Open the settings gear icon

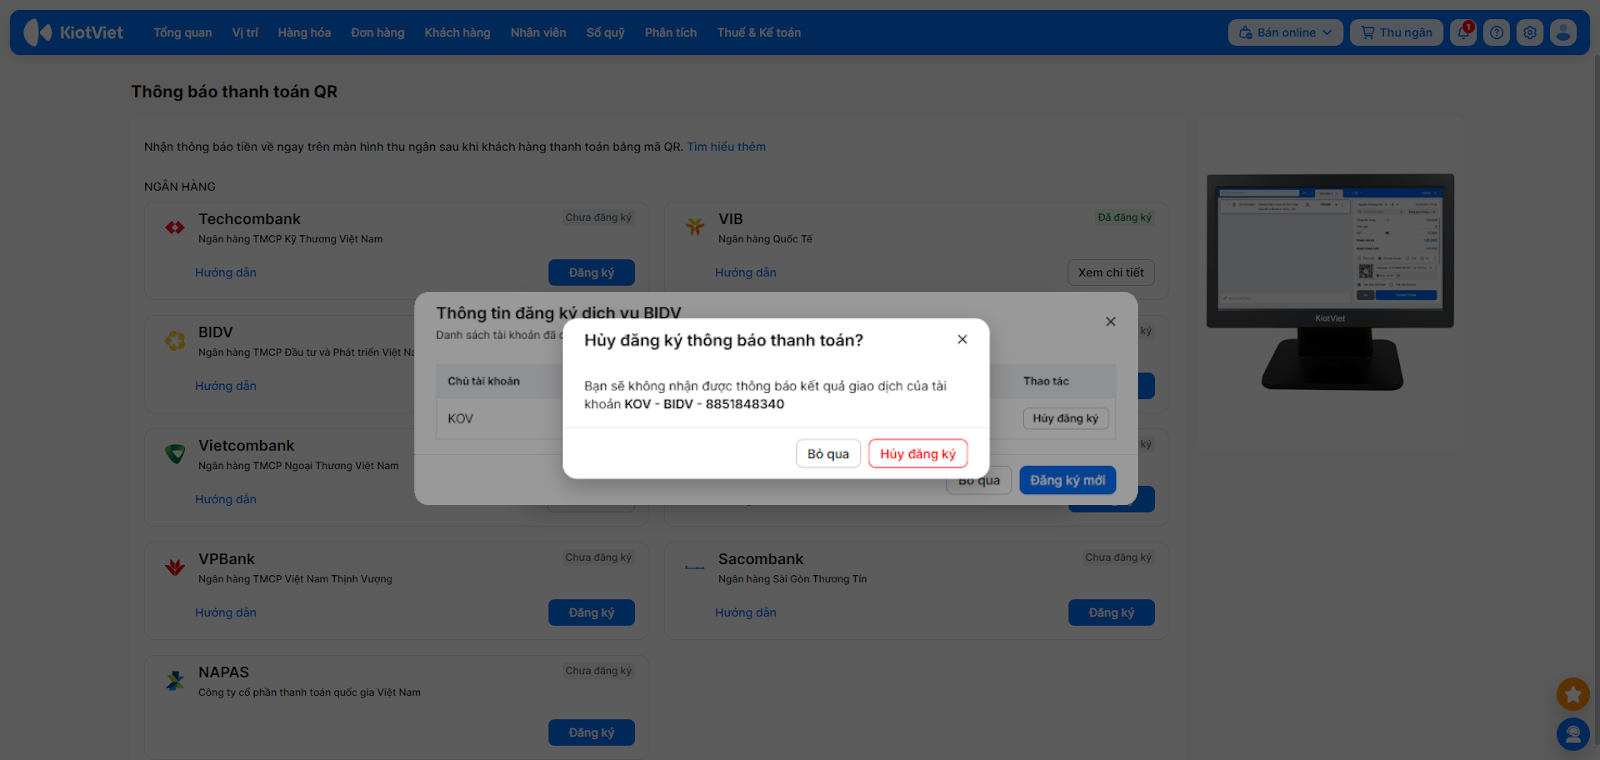1530,32
